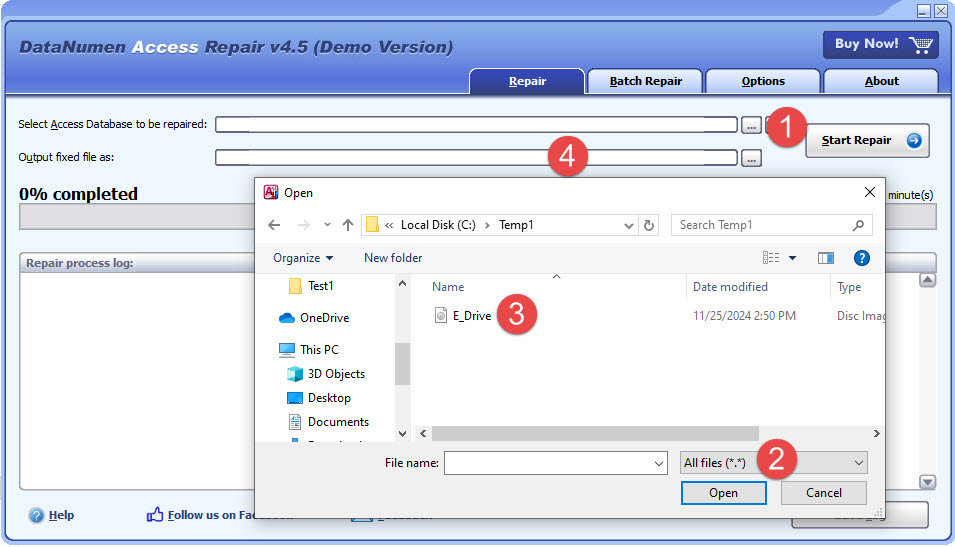Open the Help link
The height and width of the screenshot is (547, 955).
tap(61, 515)
